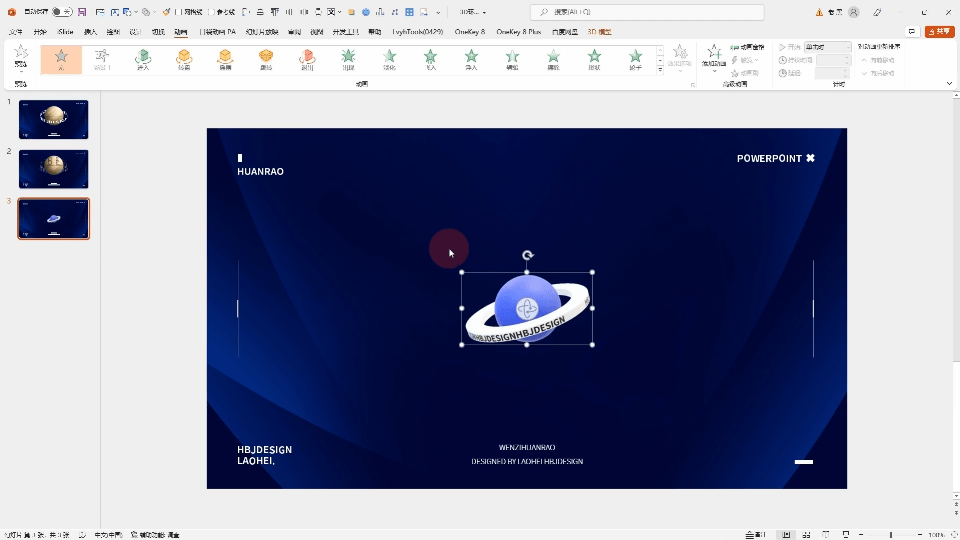Open the Insert ribbon tab
The image size is (960, 540).
click(x=90, y=32)
